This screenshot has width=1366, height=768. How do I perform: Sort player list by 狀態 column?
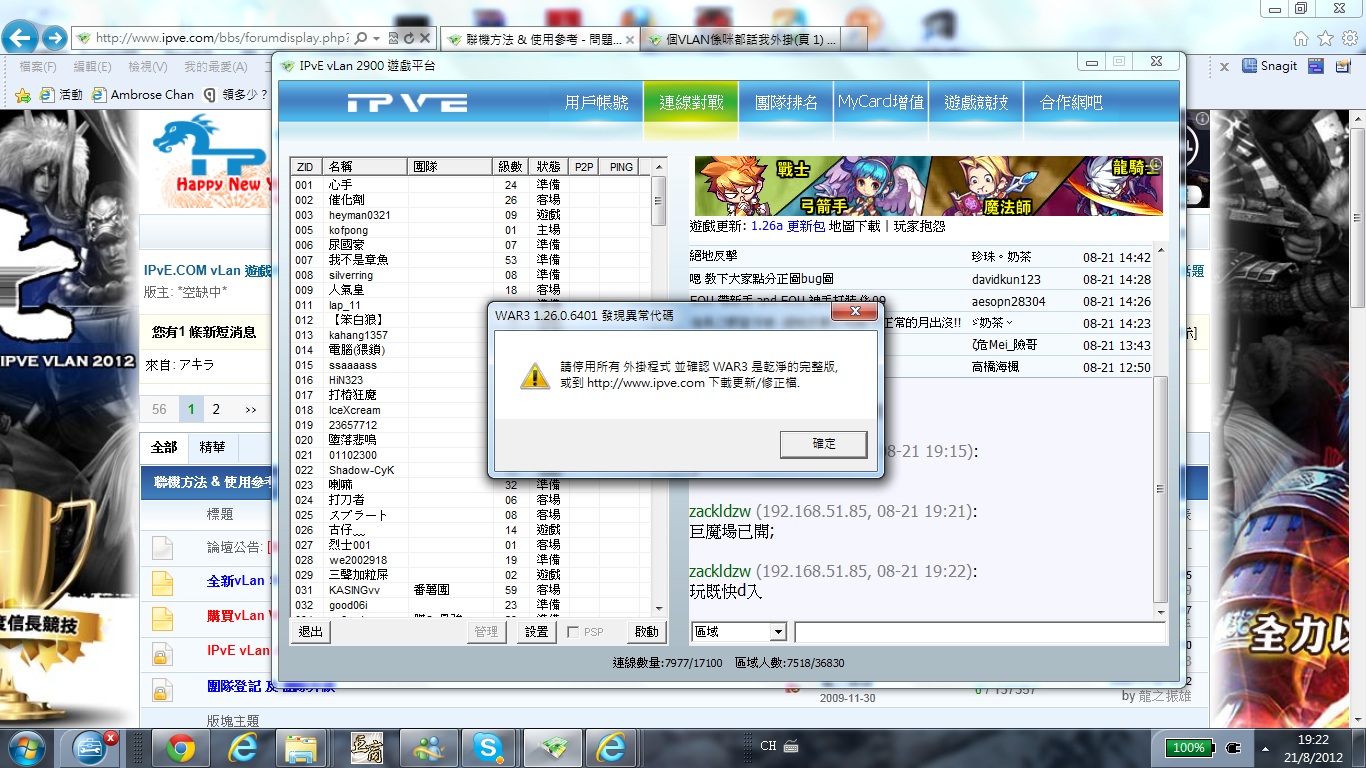point(547,167)
